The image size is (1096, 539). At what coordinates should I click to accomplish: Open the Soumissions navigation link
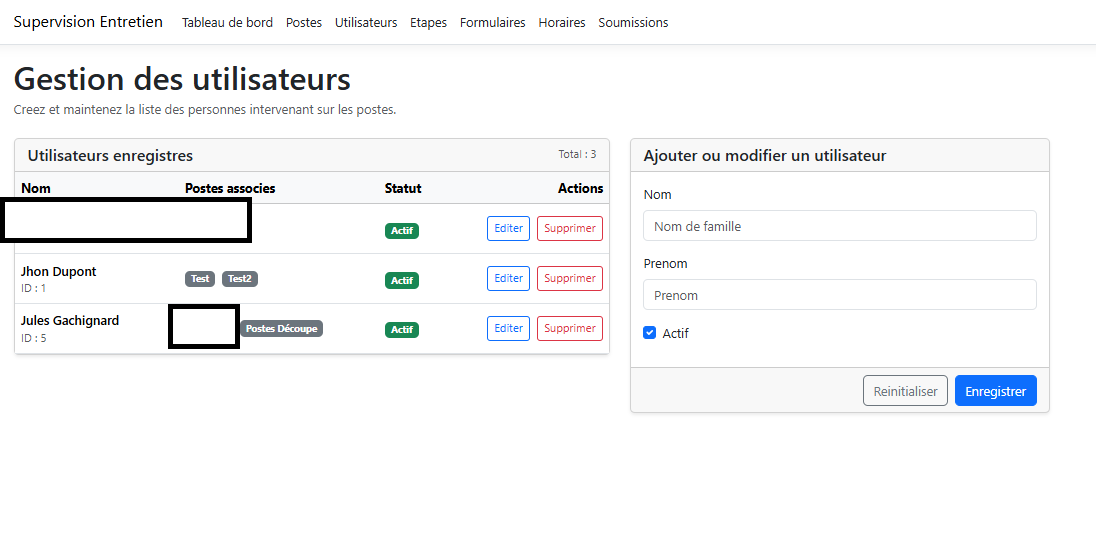[x=633, y=22]
